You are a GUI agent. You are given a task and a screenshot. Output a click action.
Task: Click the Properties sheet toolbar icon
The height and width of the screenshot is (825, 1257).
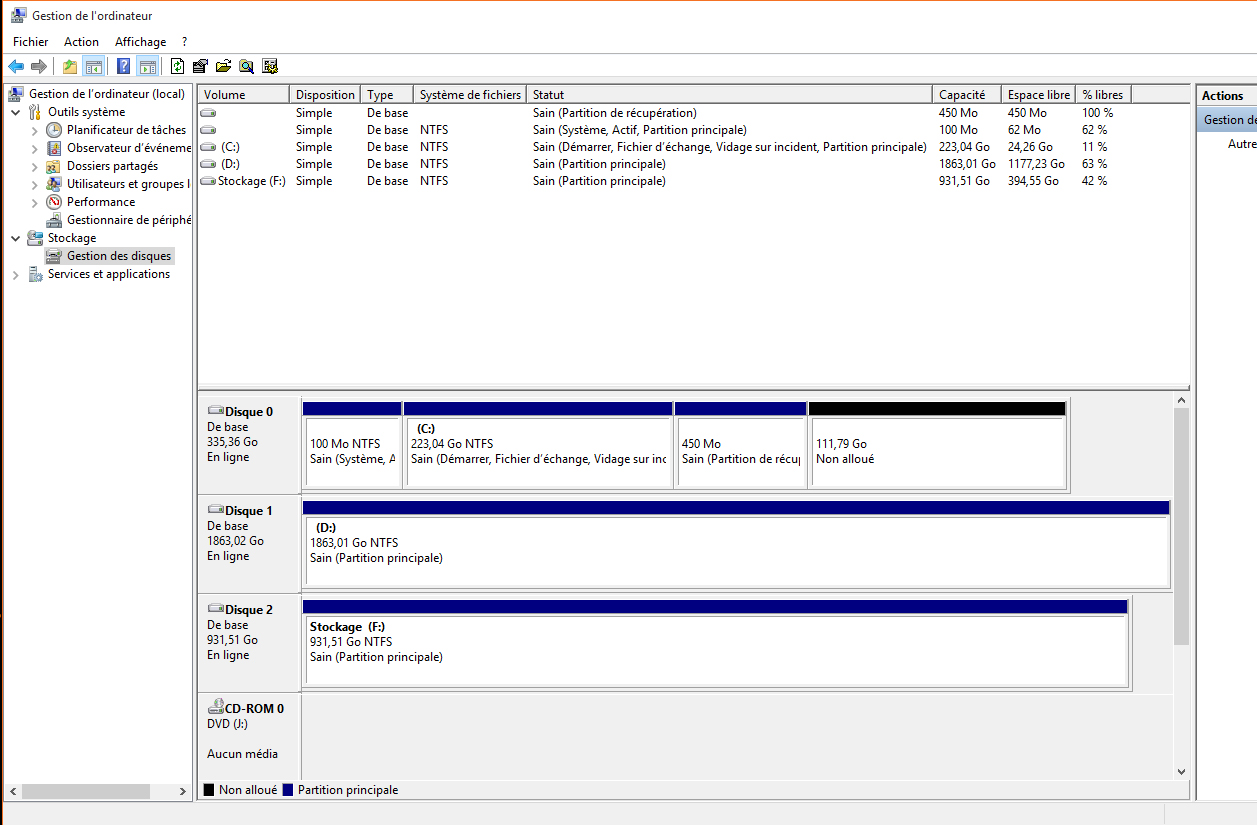[x=200, y=67]
